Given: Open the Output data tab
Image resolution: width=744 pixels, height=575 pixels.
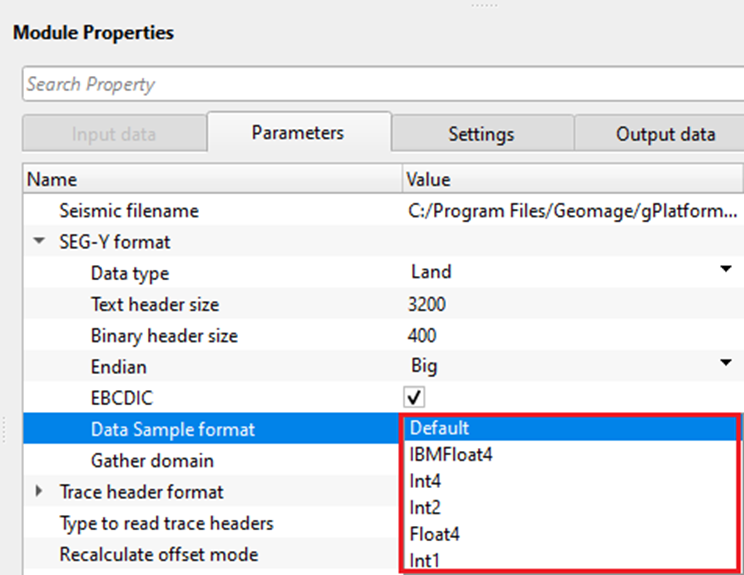Looking at the screenshot, I should pos(665,134).
